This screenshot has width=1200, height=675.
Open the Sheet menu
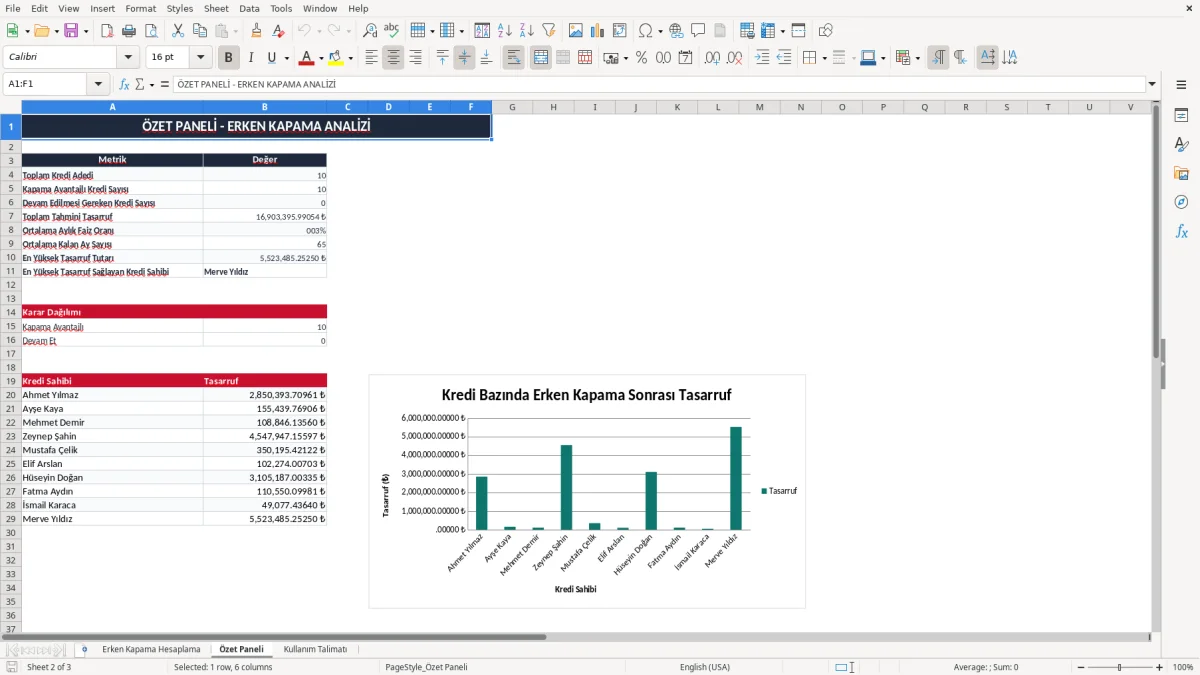(x=216, y=8)
